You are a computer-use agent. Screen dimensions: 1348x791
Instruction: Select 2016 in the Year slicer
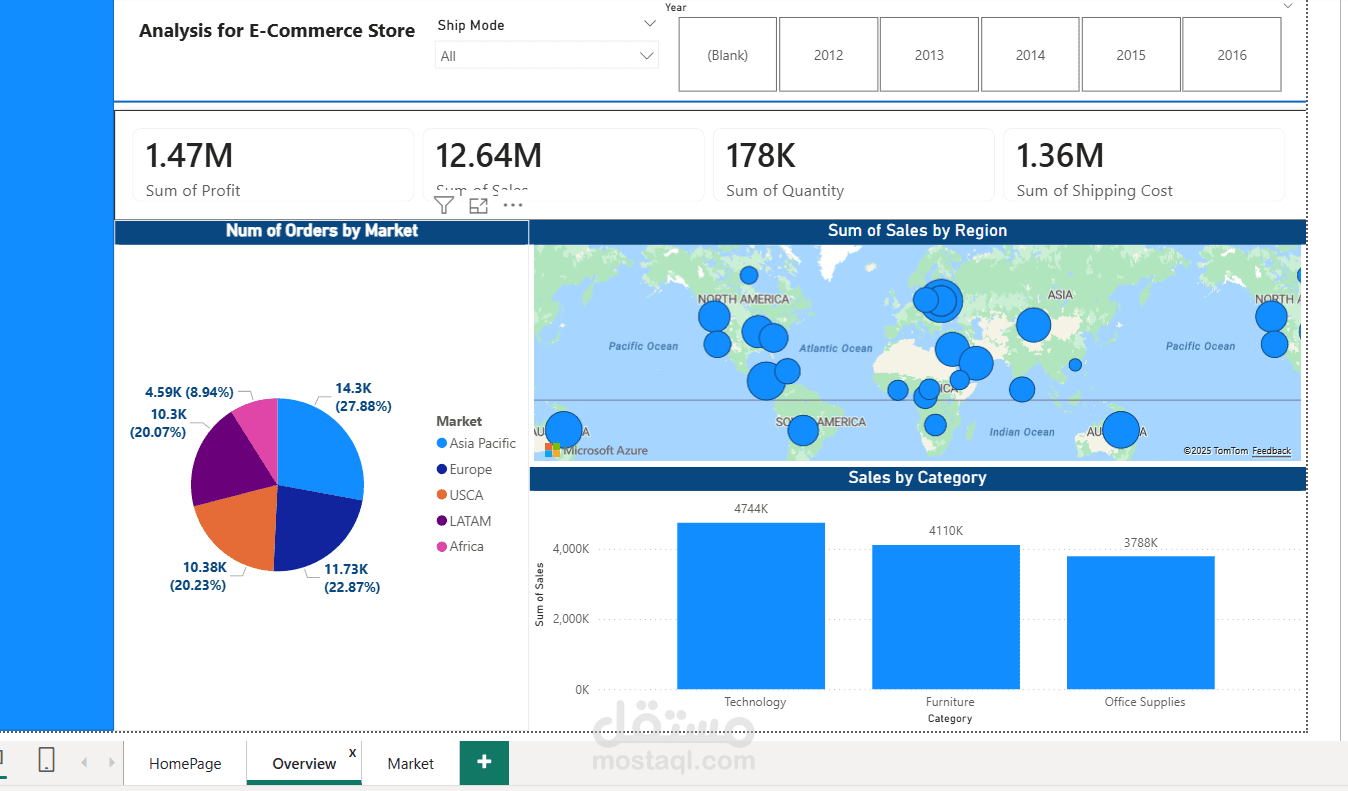pyautogui.click(x=1232, y=54)
